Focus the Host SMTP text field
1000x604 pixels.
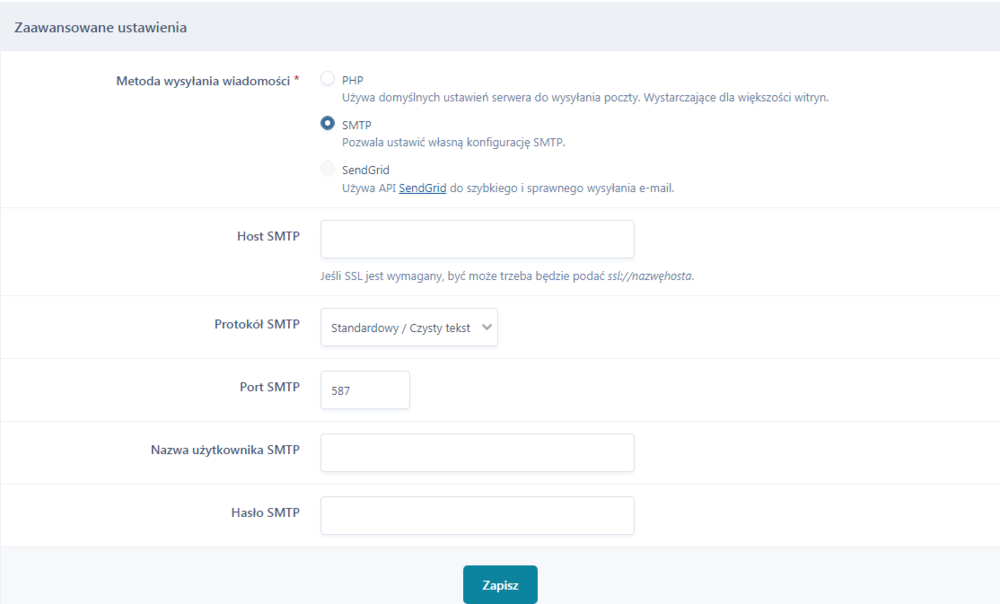coord(477,240)
